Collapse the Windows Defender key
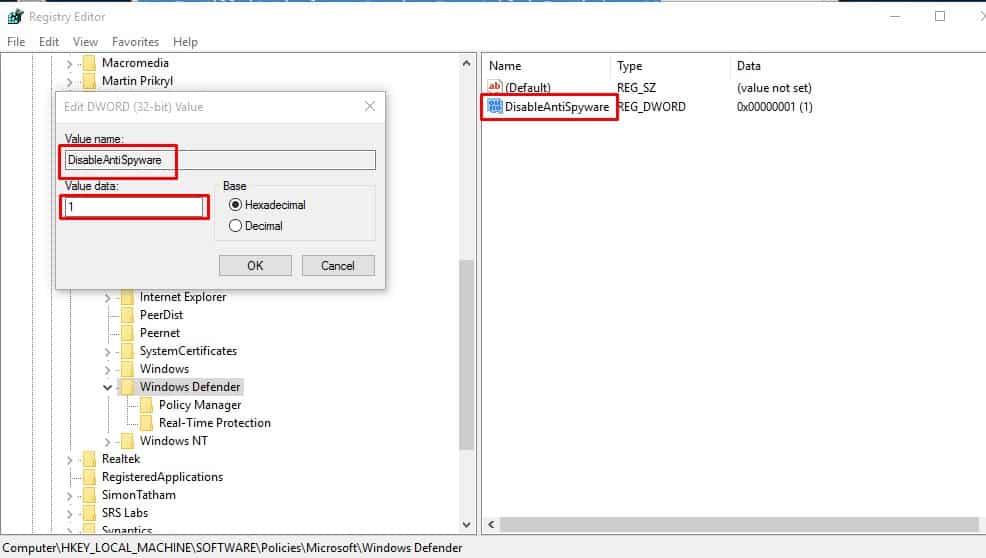 tap(107, 388)
